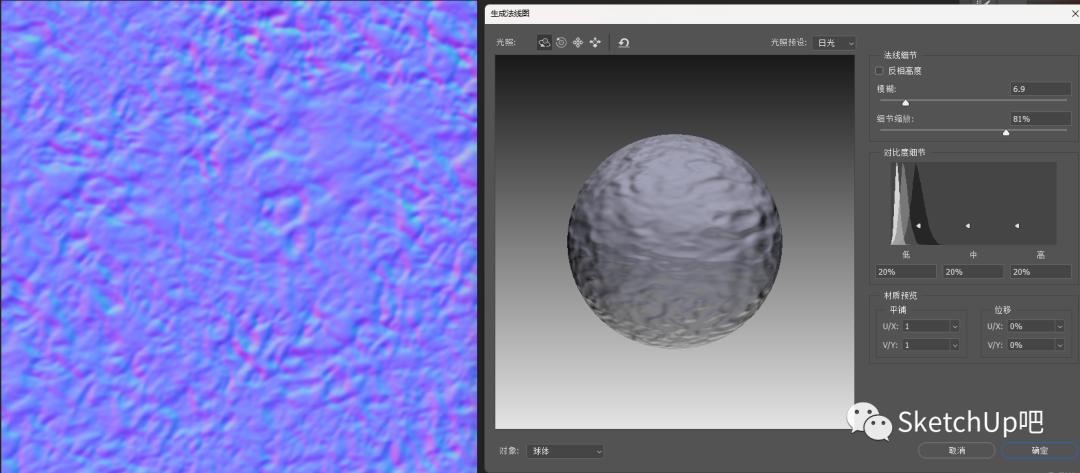Select the roll light tool icon

pyautogui.click(x=561, y=43)
